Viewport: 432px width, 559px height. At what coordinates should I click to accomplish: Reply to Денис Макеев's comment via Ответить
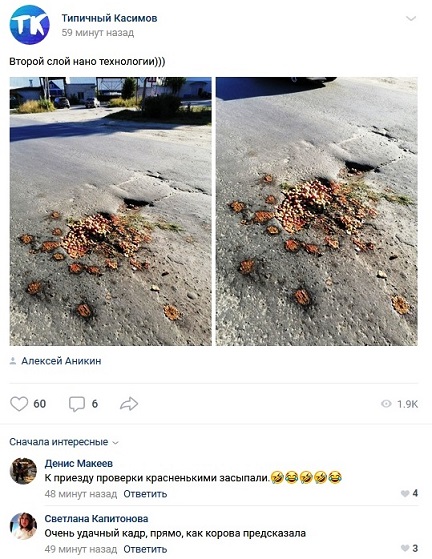click(x=145, y=494)
